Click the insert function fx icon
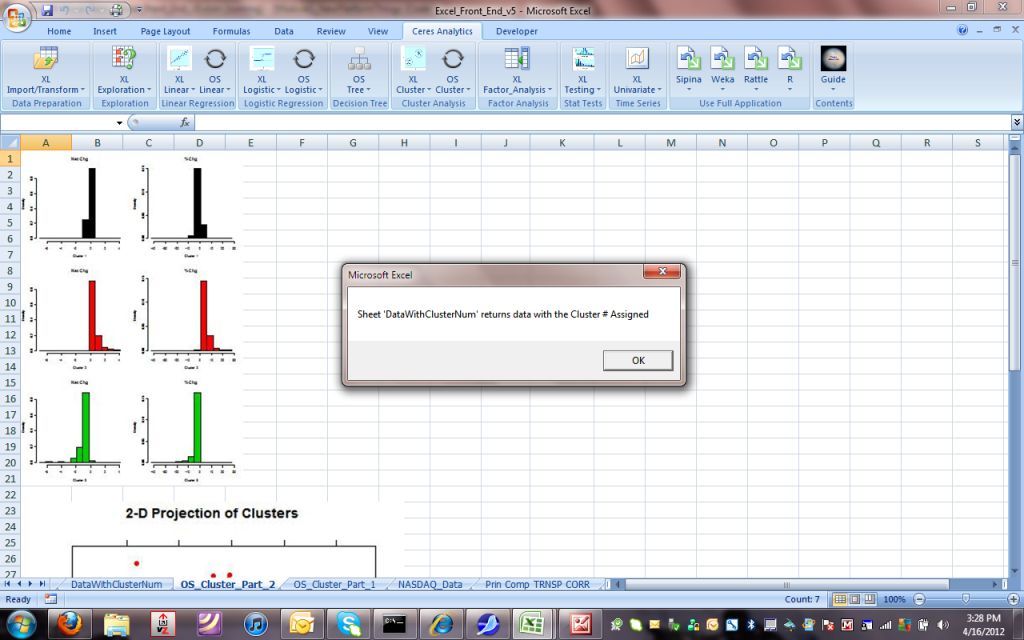Viewport: 1024px width, 640px height. [x=185, y=122]
